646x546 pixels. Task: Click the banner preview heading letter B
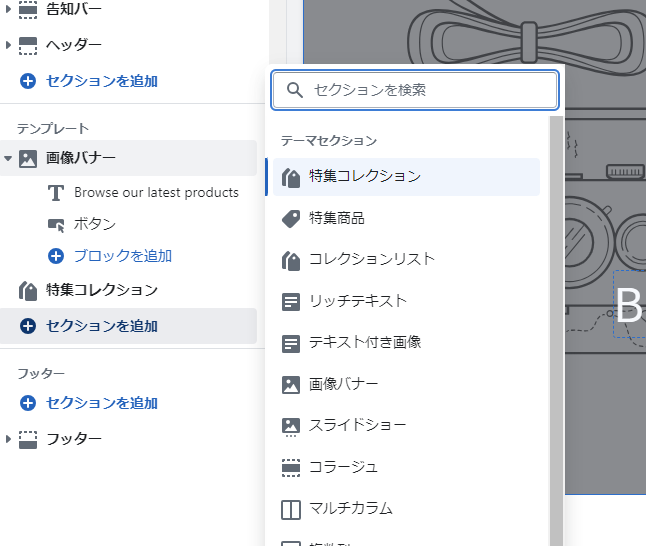coord(629,306)
